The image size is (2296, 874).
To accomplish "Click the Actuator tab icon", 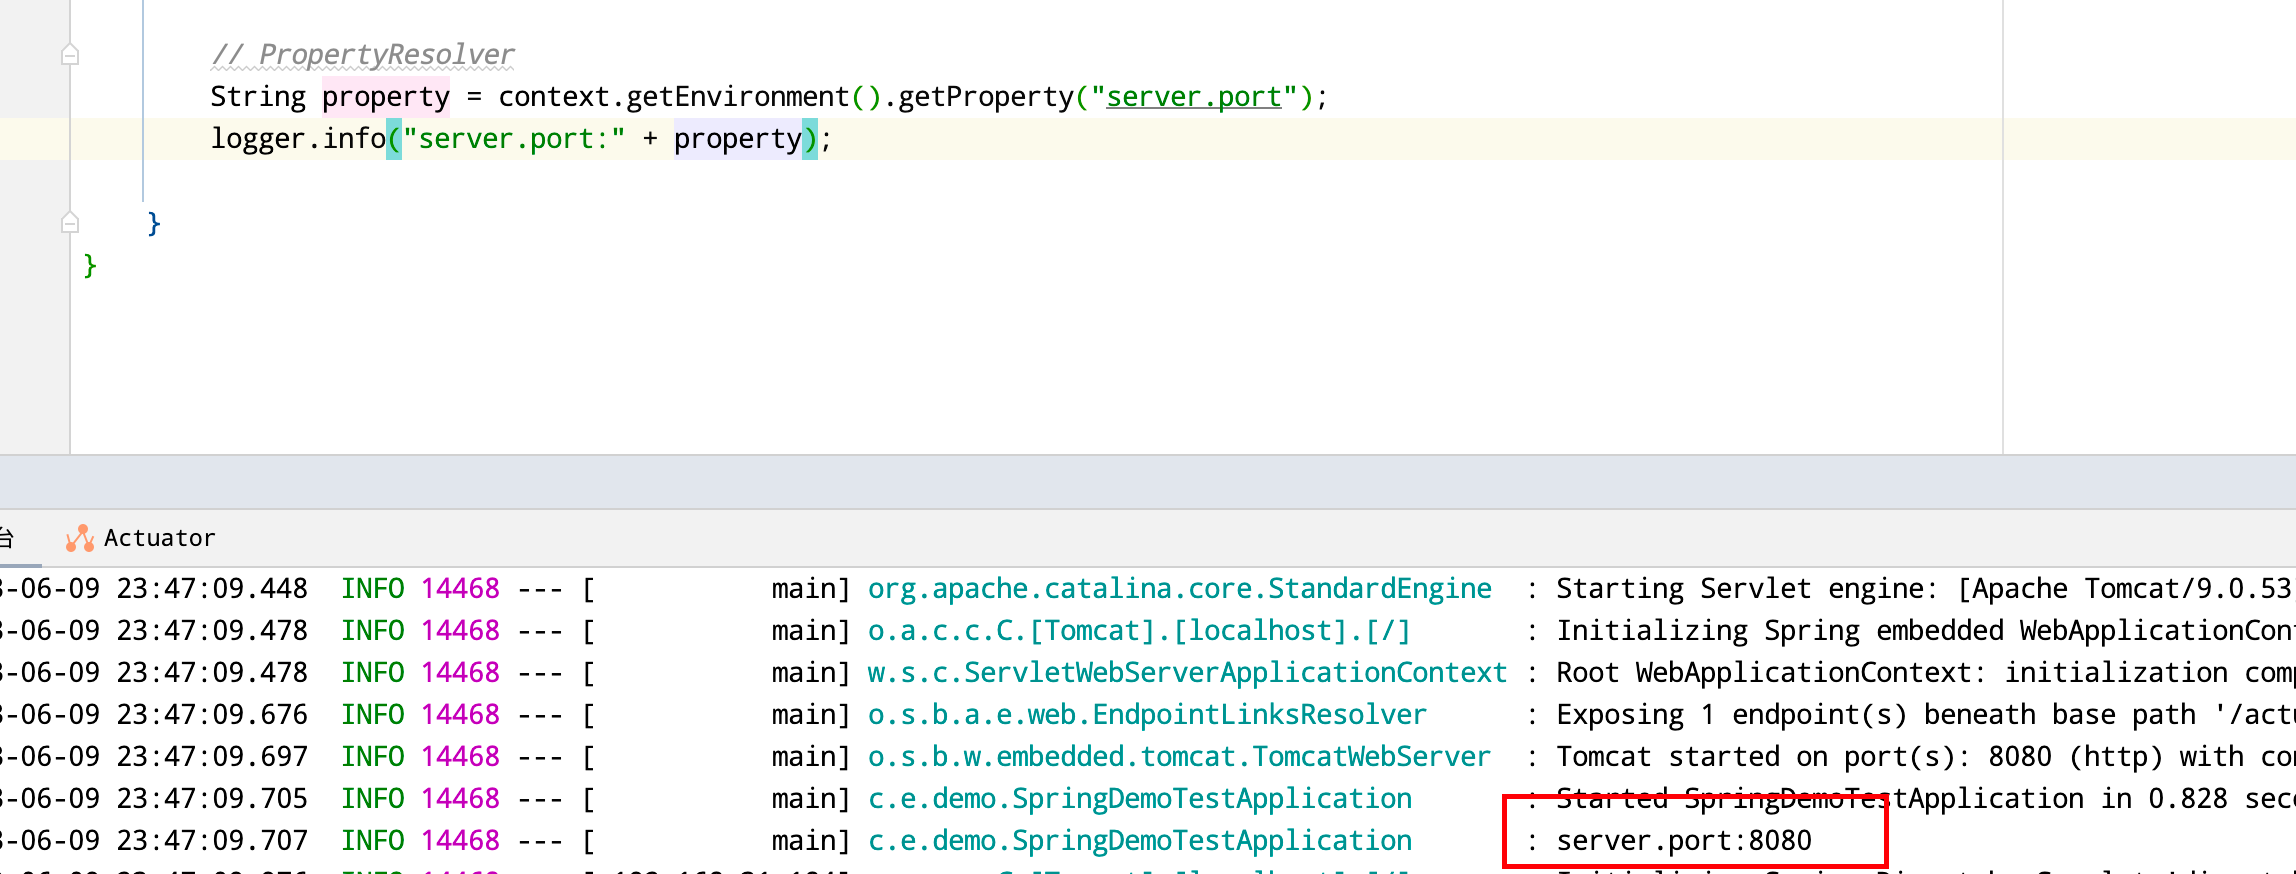I will tap(80, 539).
